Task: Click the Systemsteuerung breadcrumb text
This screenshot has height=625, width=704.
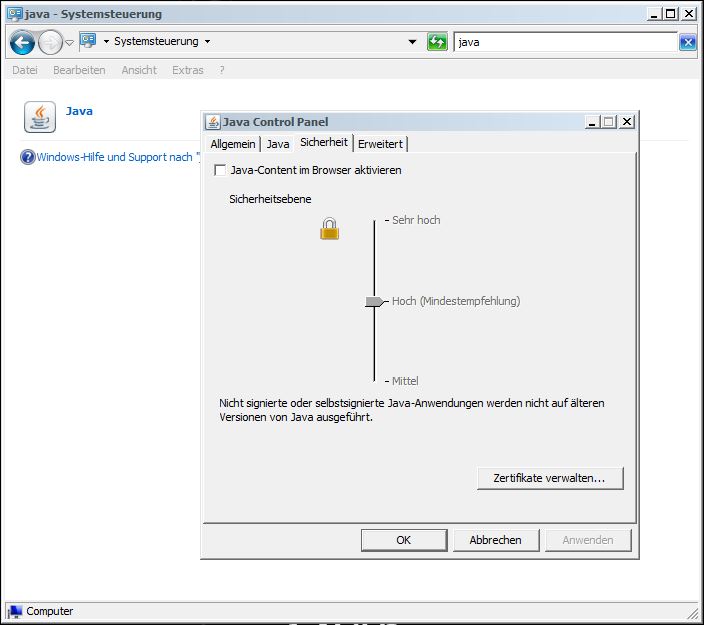Action: (156, 41)
